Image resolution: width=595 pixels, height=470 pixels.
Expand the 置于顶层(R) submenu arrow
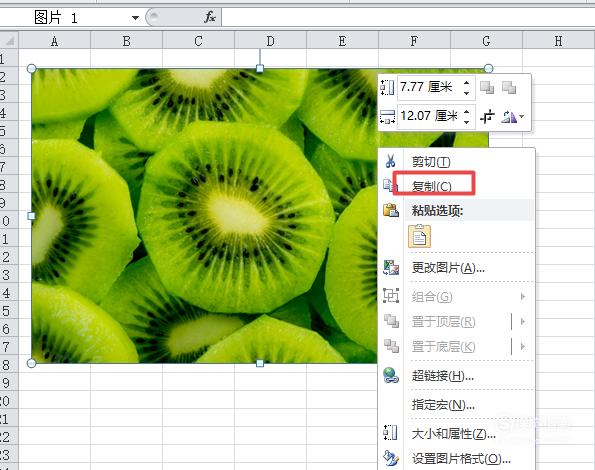coord(523,322)
